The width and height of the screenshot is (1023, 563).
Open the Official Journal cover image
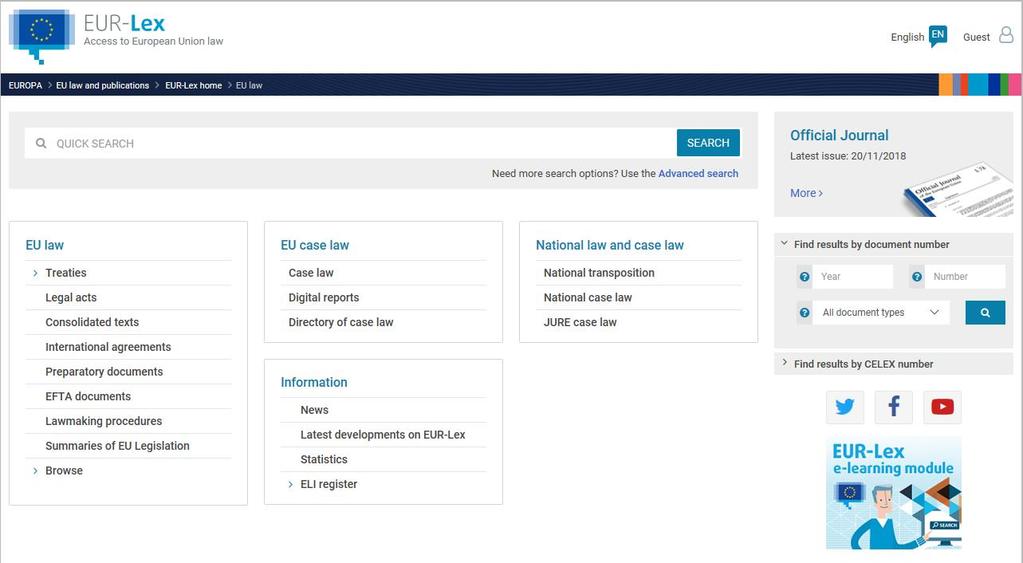pos(958,190)
